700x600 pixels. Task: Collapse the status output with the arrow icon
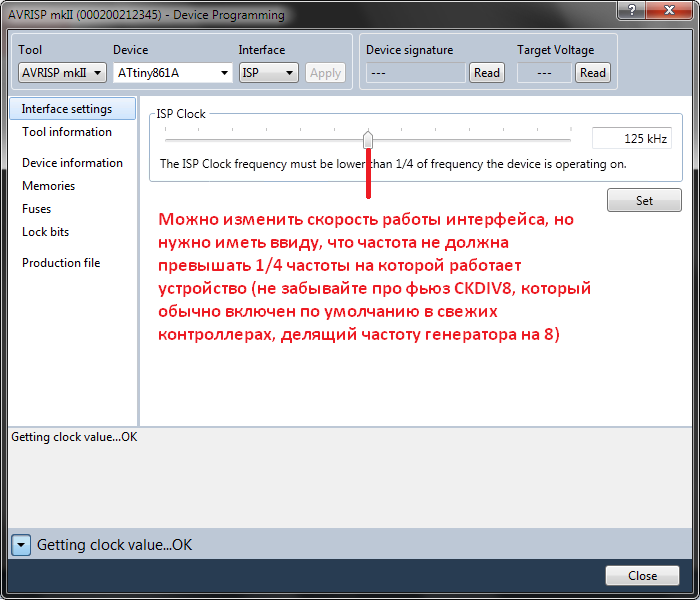[21, 545]
